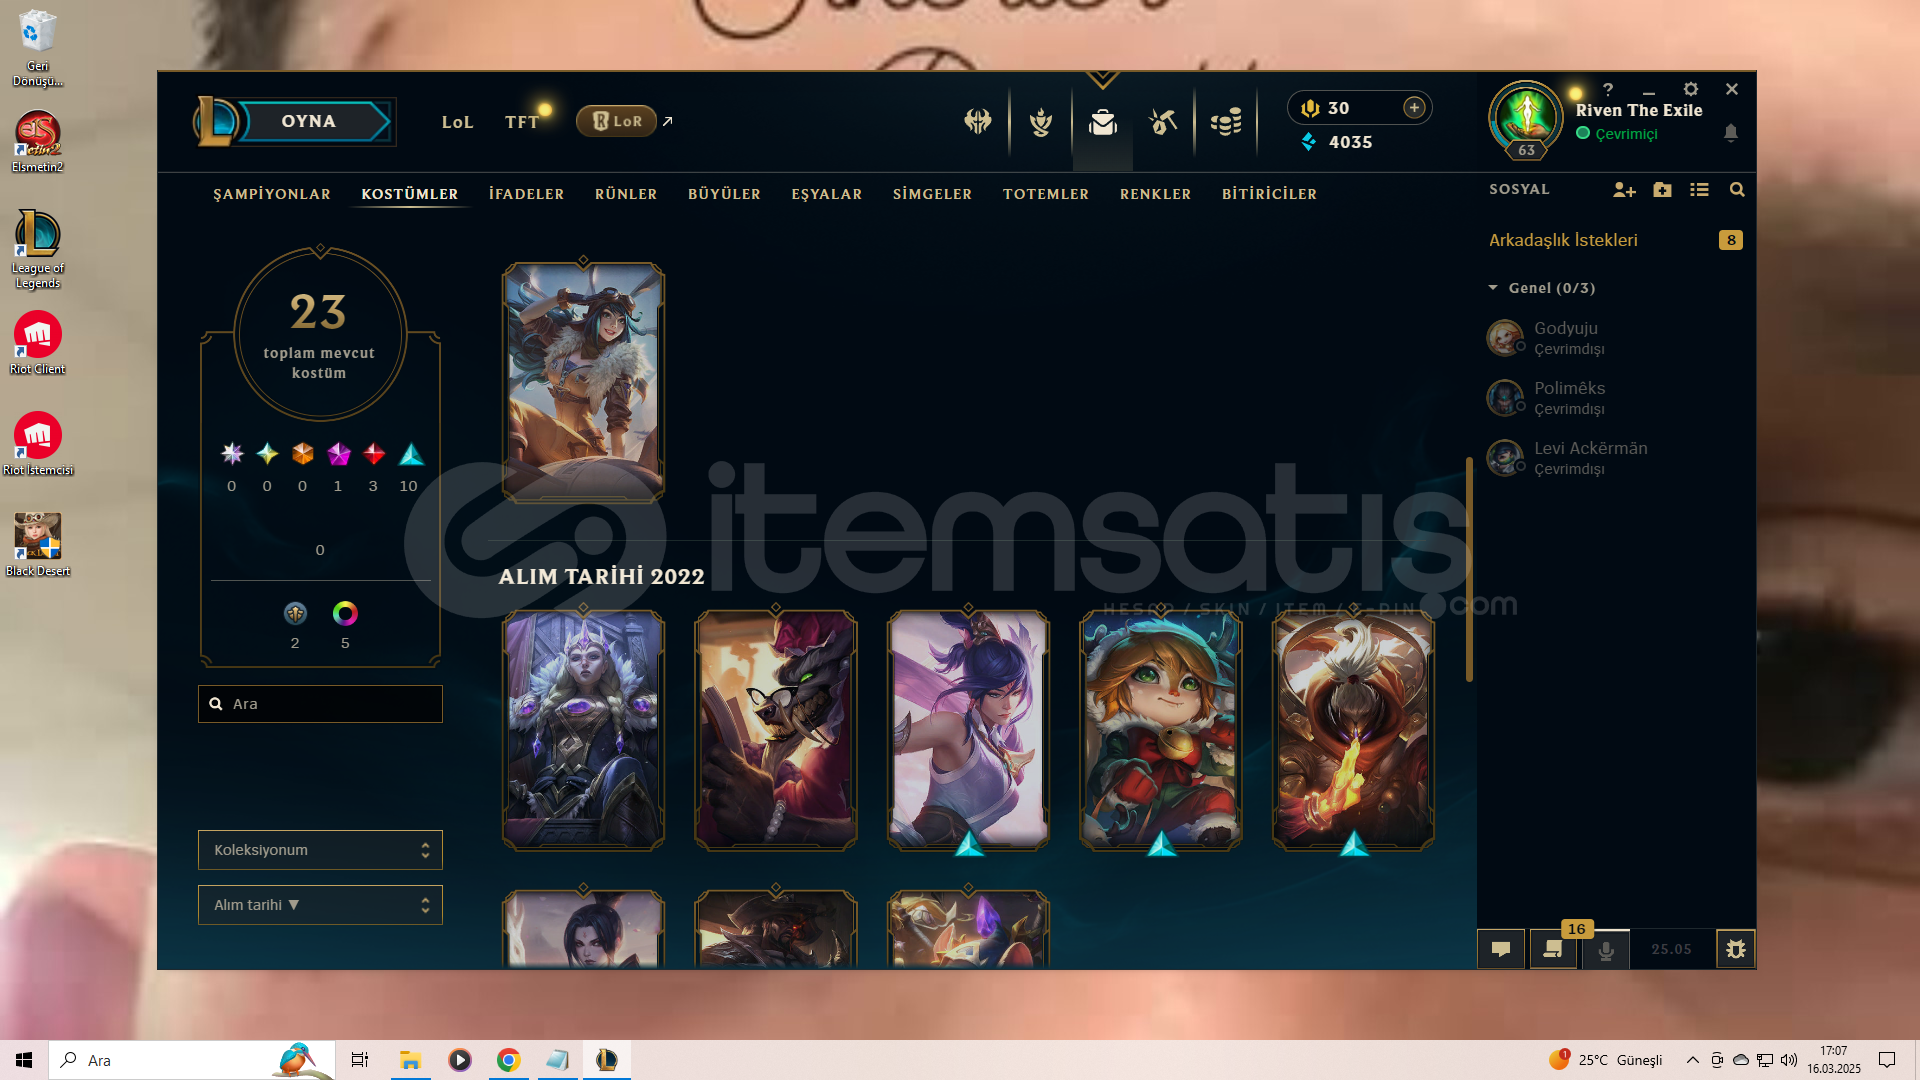Open the Profile laurel icon

click(x=1041, y=122)
